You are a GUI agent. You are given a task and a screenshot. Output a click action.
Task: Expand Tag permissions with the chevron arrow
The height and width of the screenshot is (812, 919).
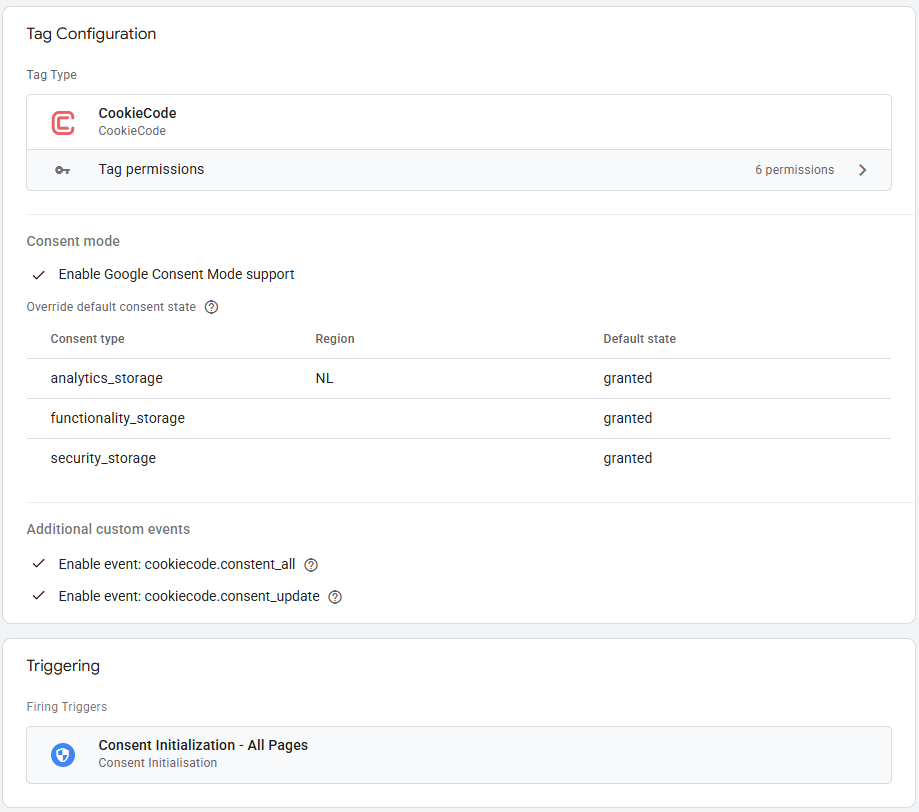pyautogui.click(x=863, y=170)
